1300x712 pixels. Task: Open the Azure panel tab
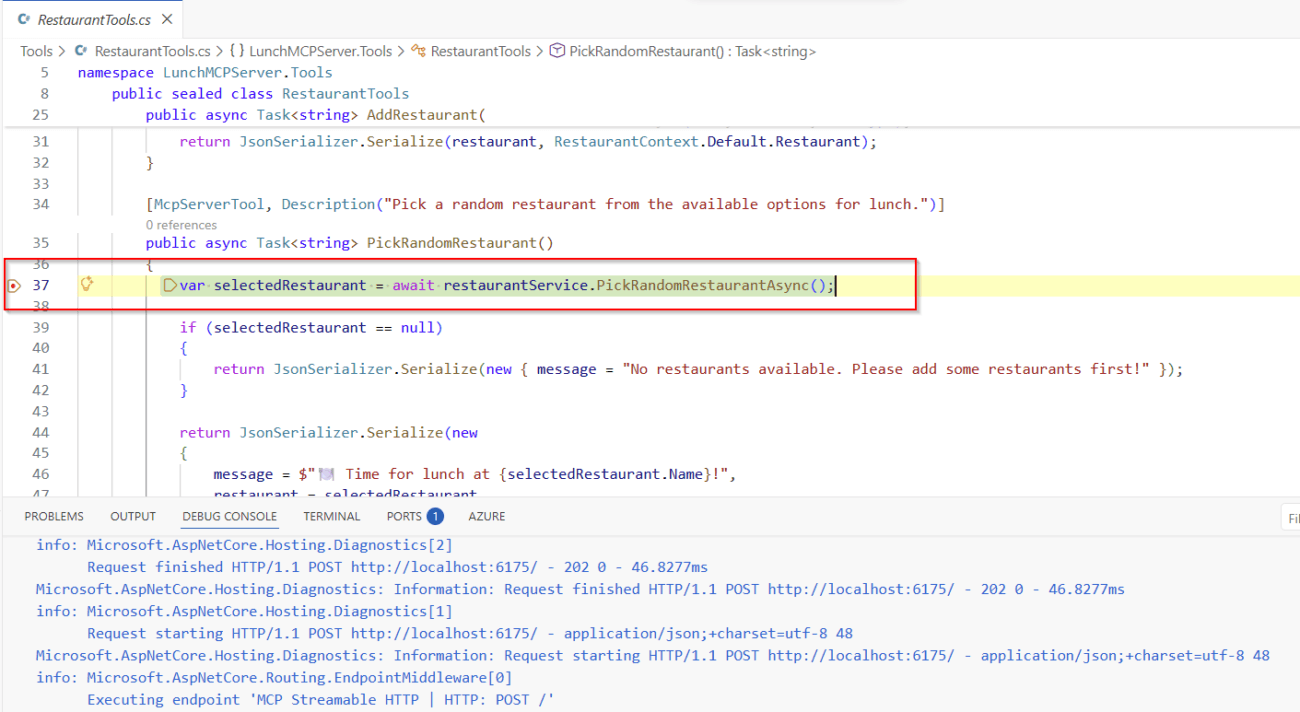tap(486, 516)
